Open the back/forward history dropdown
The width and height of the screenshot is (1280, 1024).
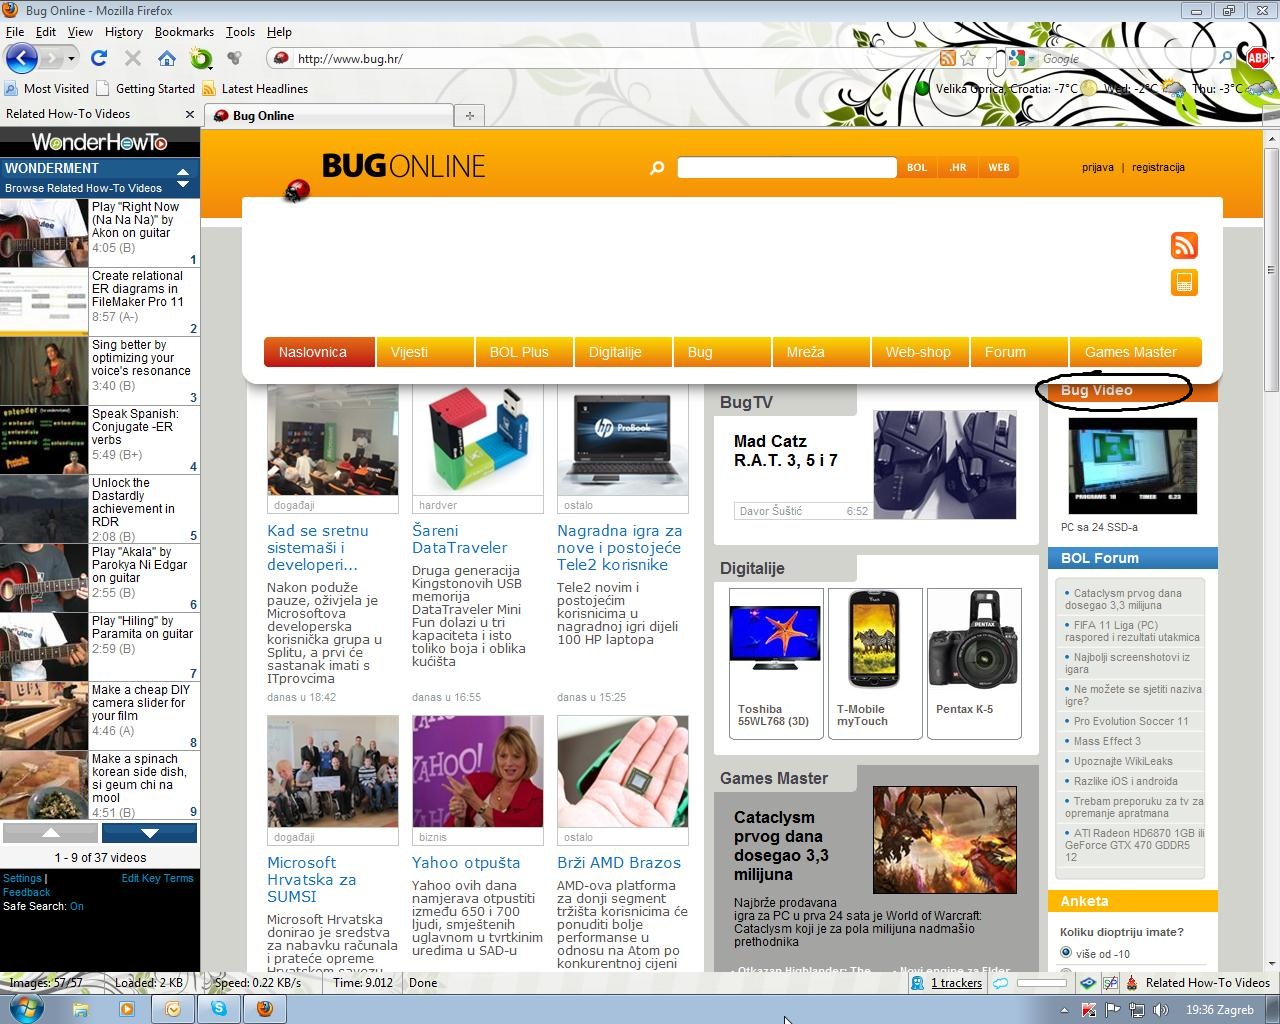pyautogui.click(x=71, y=58)
